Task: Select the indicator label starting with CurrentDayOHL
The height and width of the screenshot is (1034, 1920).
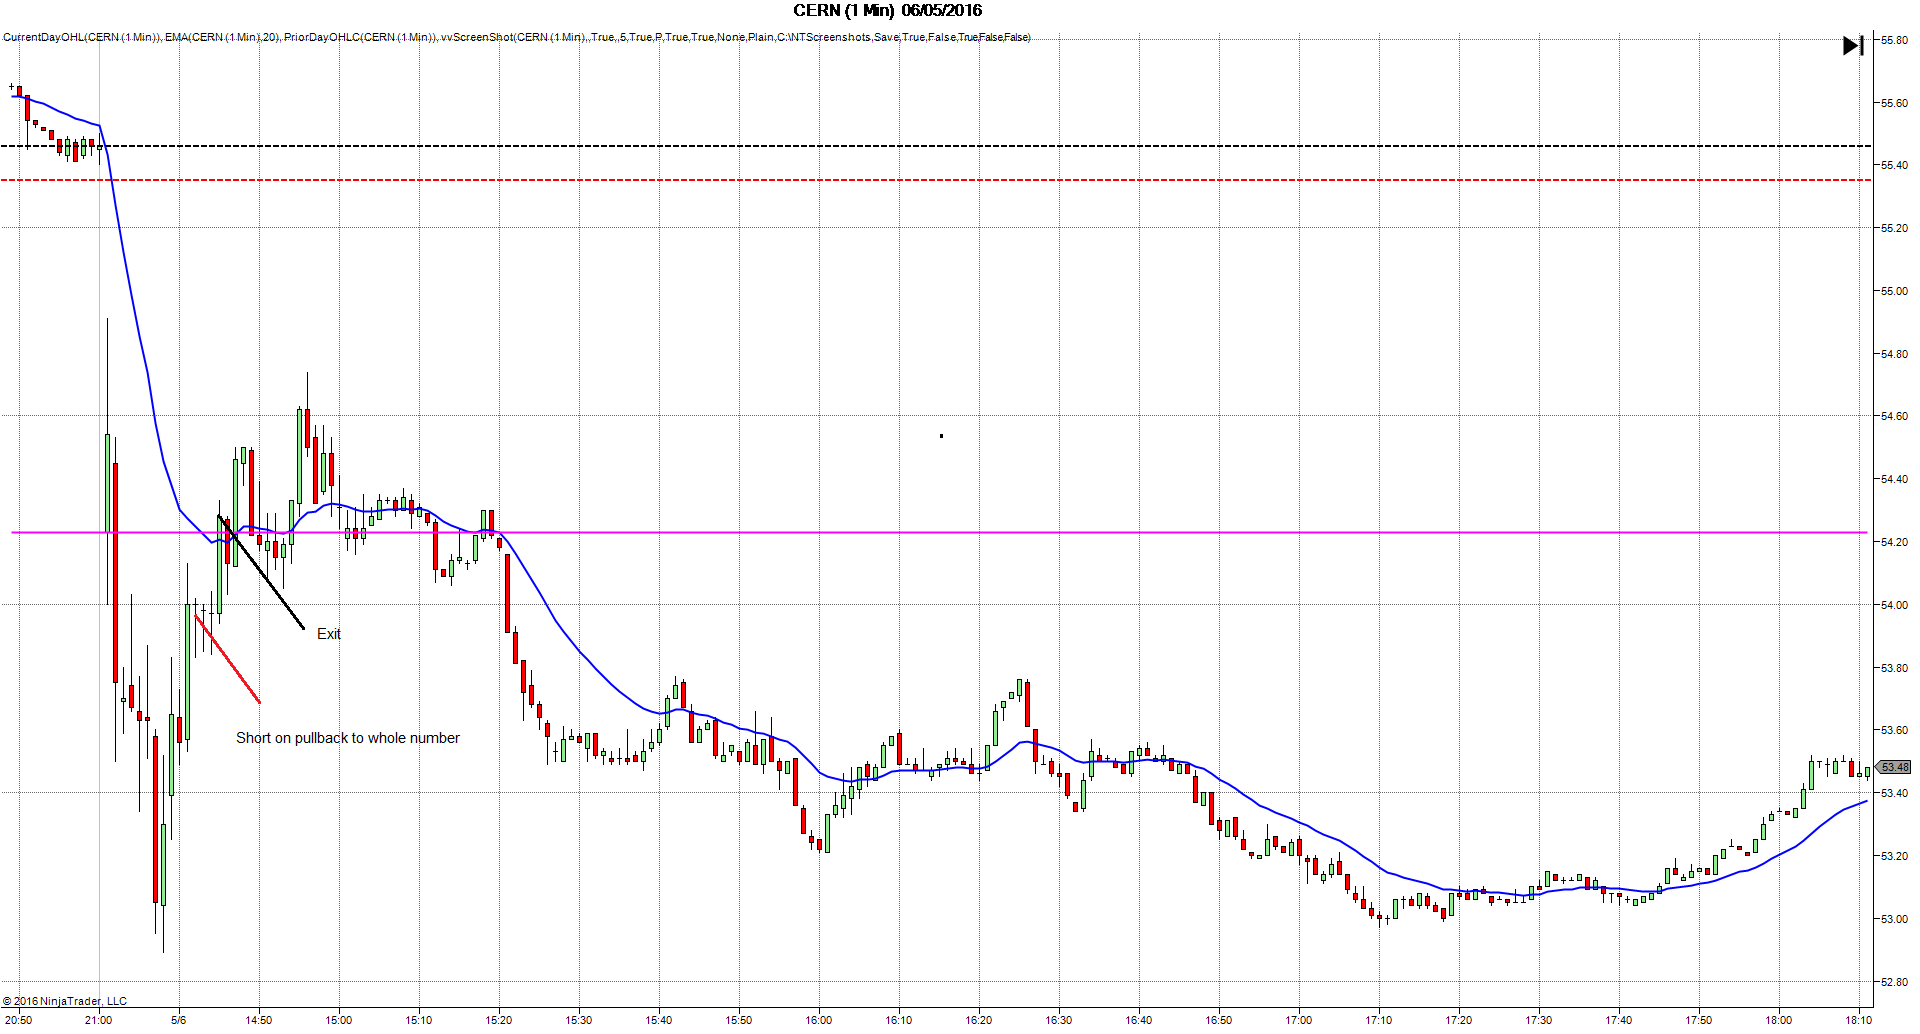Action: (517, 37)
